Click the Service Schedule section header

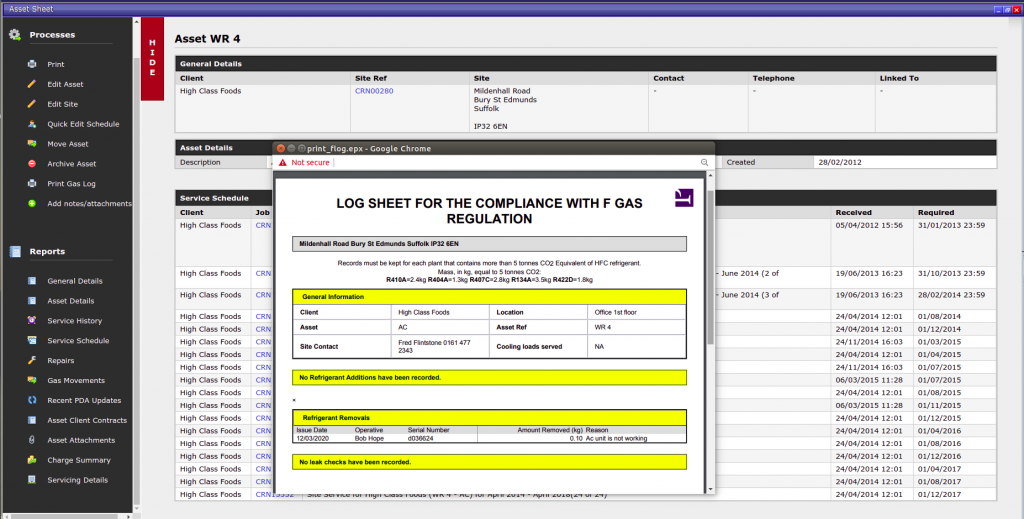click(x=214, y=198)
